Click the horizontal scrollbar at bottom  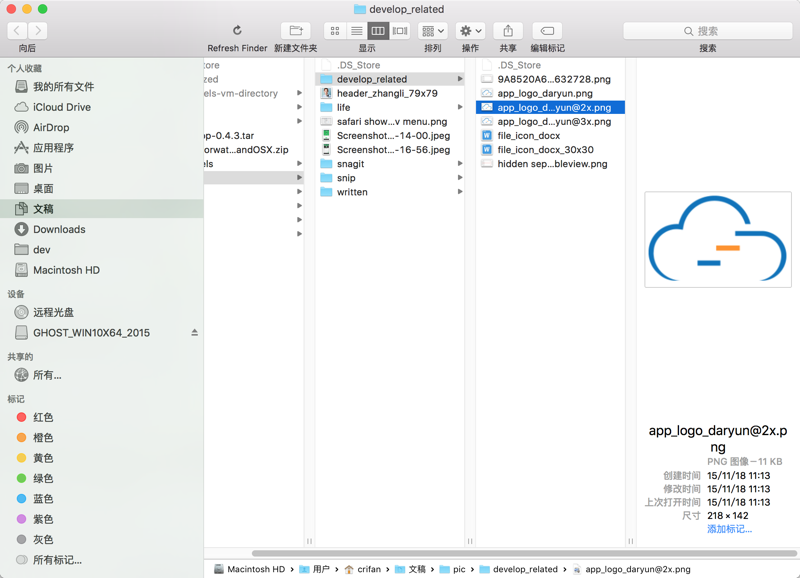524,553
